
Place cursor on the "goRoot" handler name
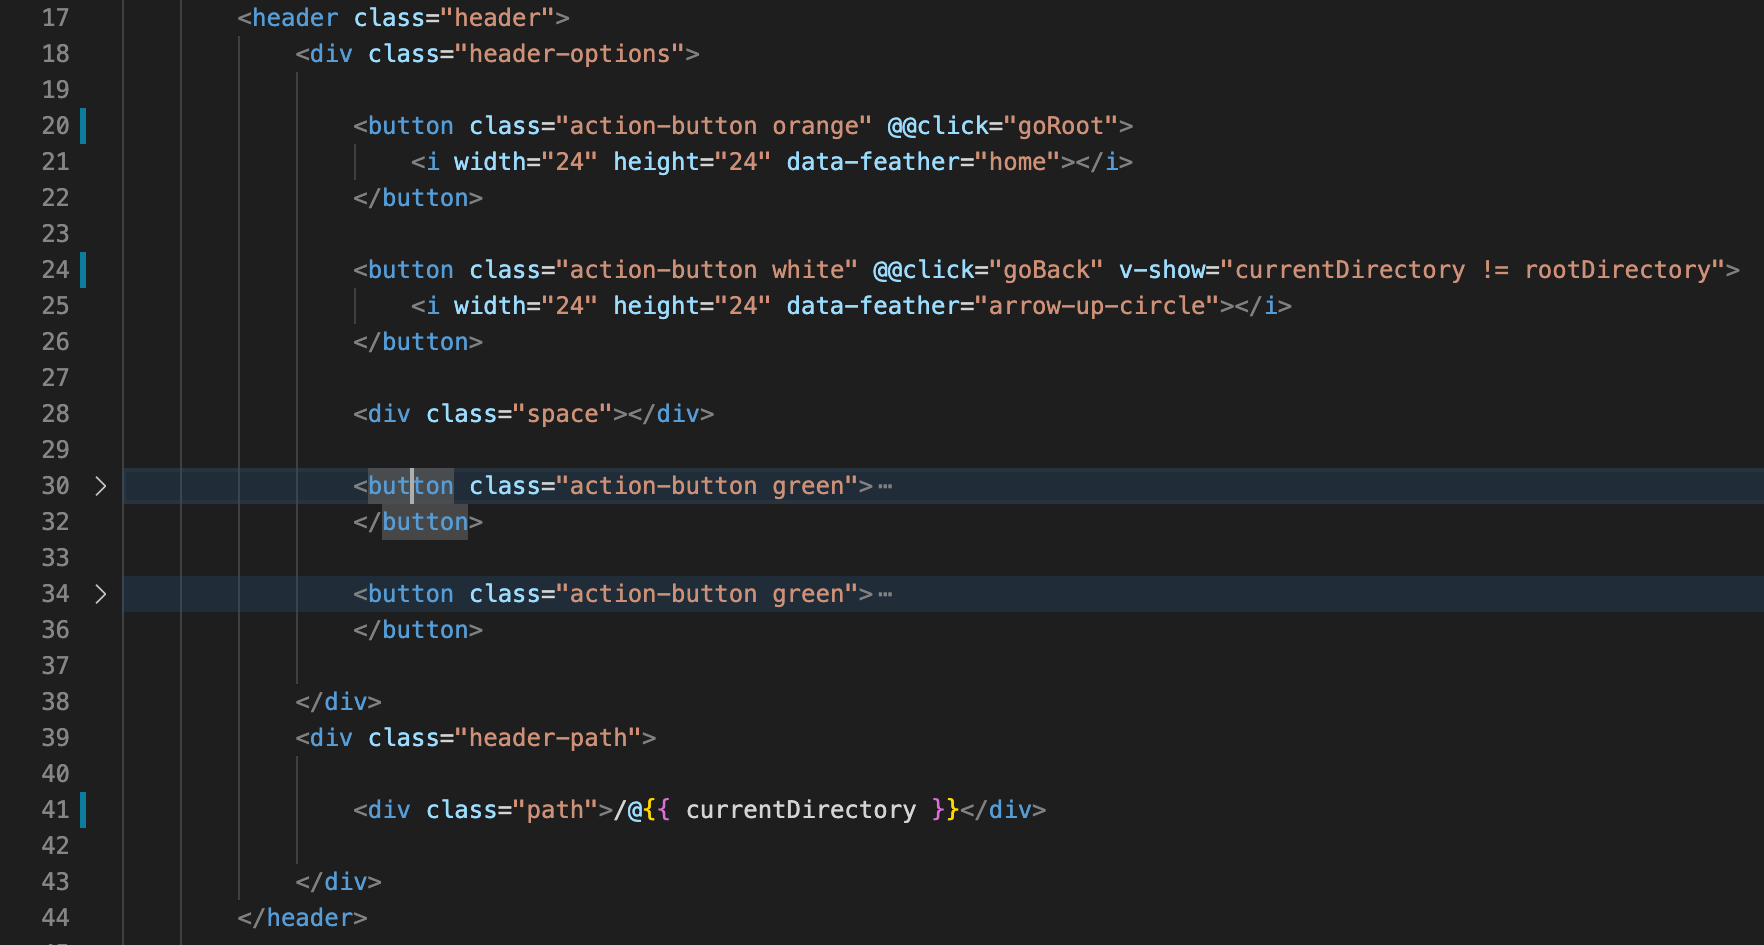point(1060,126)
